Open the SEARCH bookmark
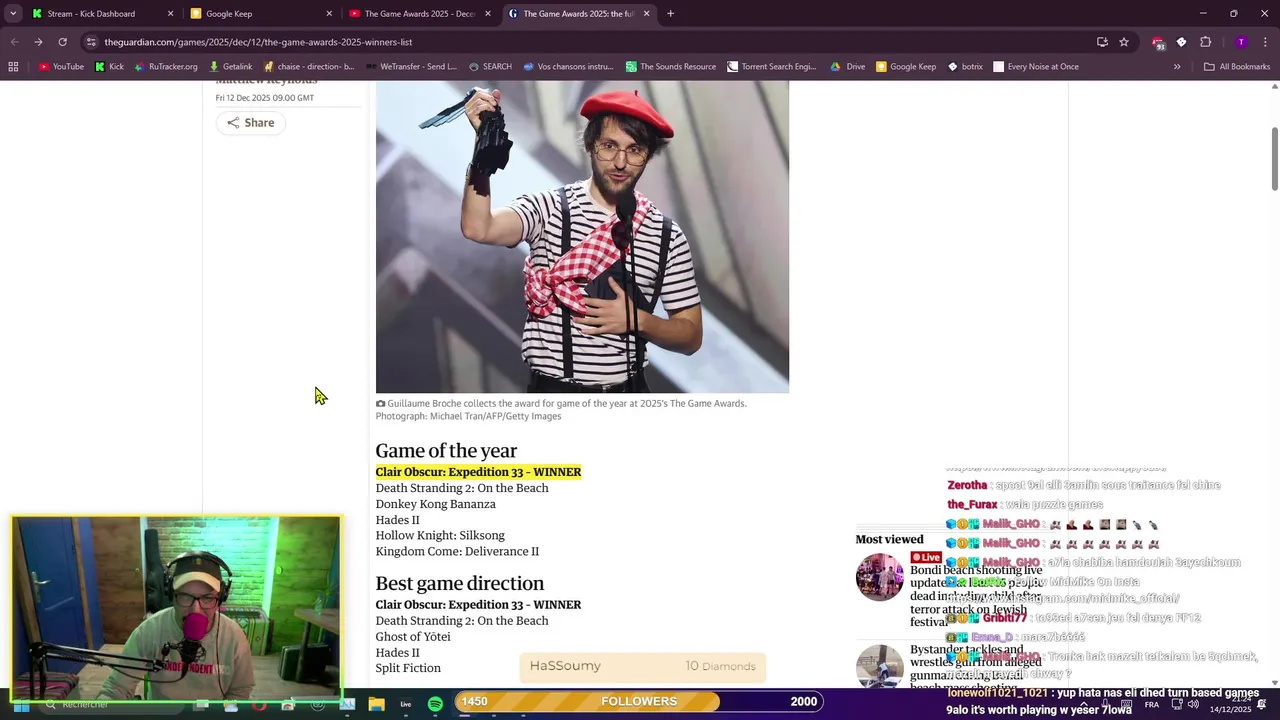Image resolution: width=1280 pixels, height=720 pixels. 490,67
